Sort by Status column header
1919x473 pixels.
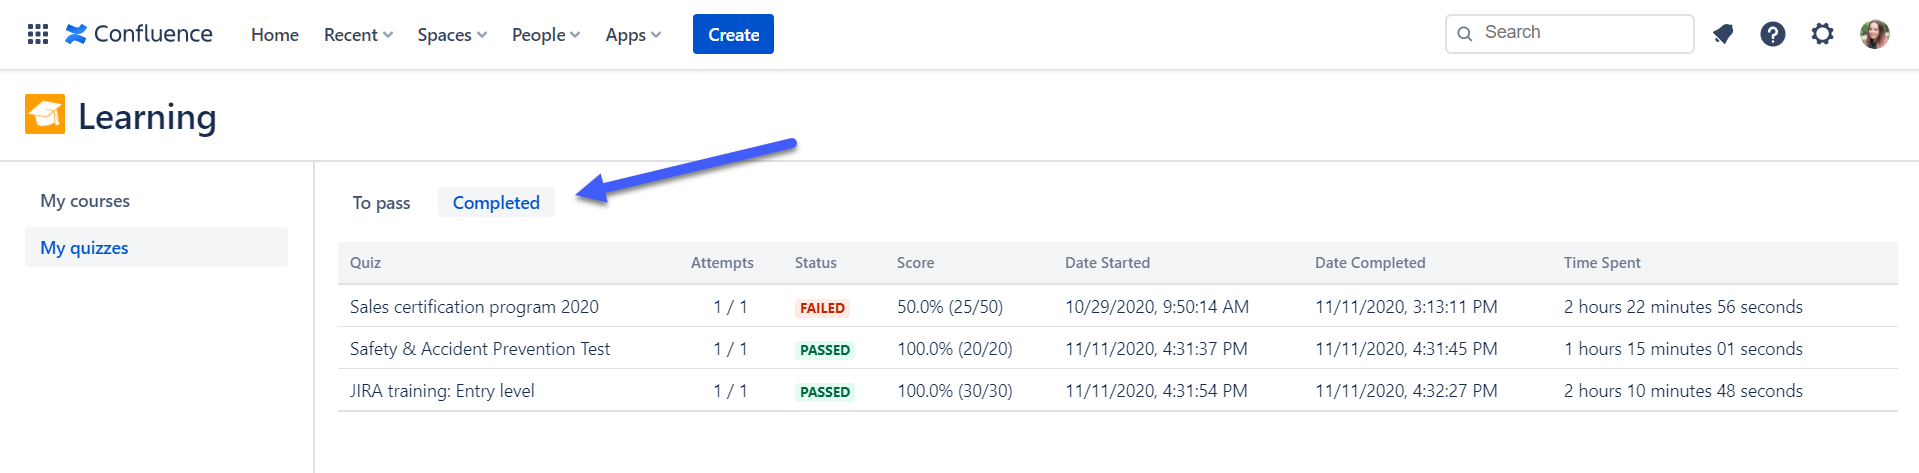[816, 263]
